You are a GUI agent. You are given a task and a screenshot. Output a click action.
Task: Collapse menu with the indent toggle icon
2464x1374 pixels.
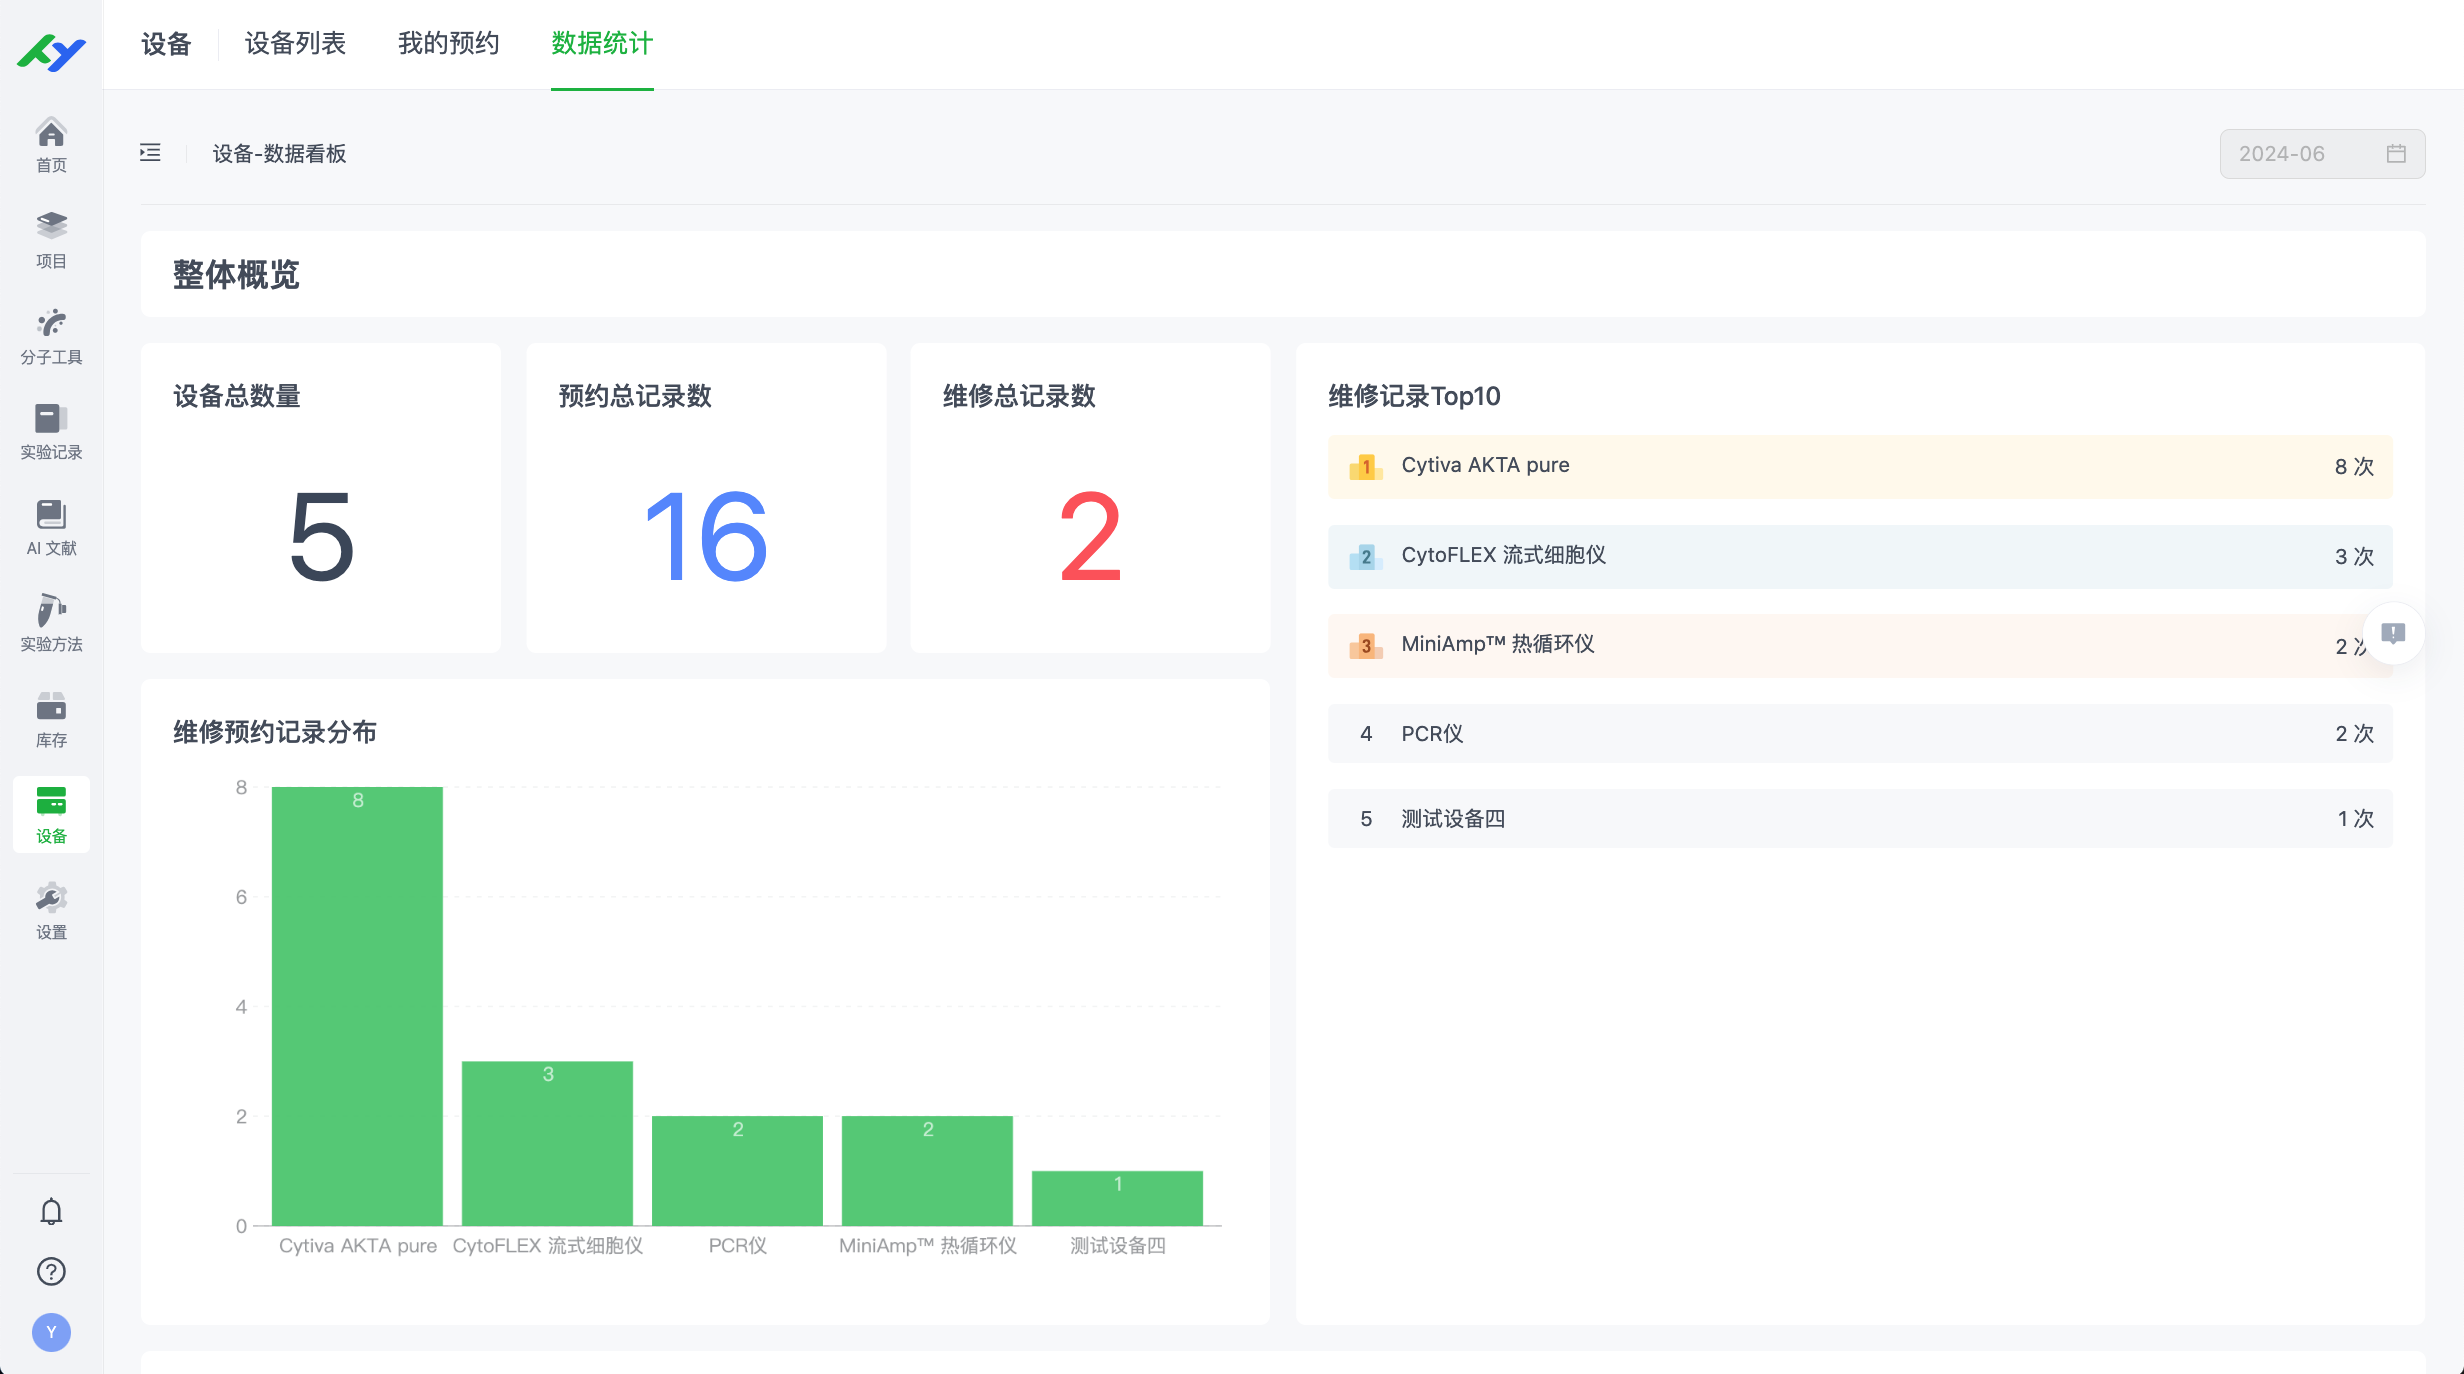click(x=150, y=153)
